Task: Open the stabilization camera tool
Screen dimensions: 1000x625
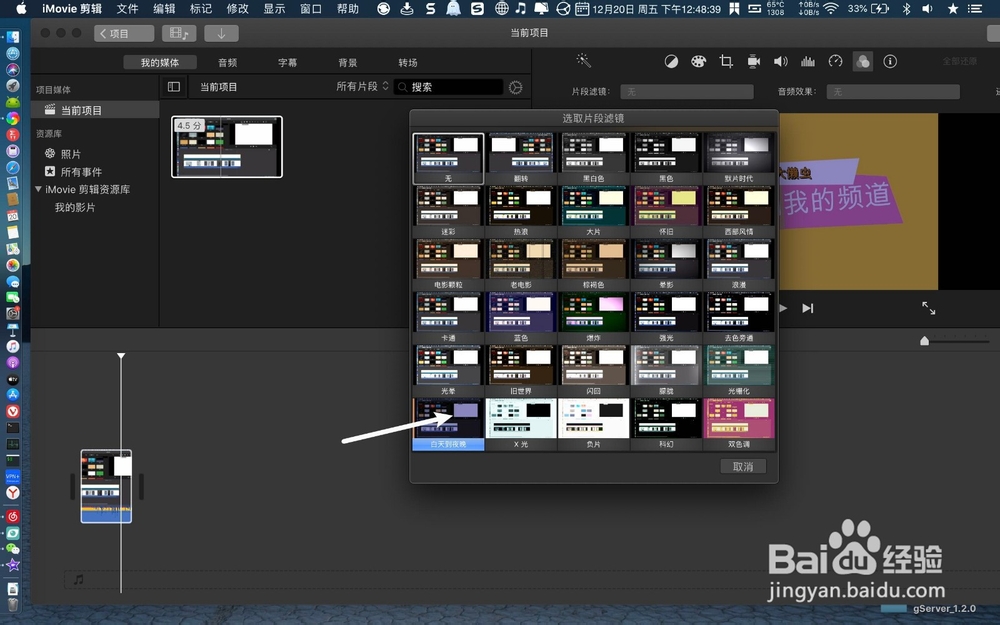Action: point(753,61)
